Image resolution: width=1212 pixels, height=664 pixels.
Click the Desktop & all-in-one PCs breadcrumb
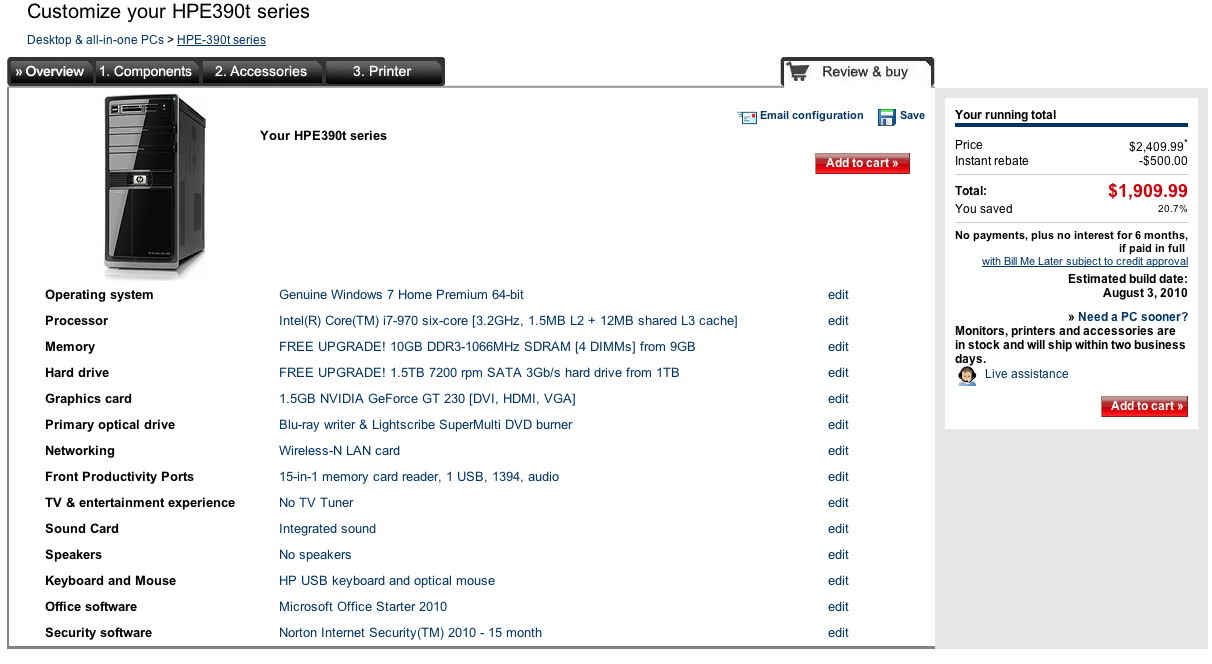[95, 40]
